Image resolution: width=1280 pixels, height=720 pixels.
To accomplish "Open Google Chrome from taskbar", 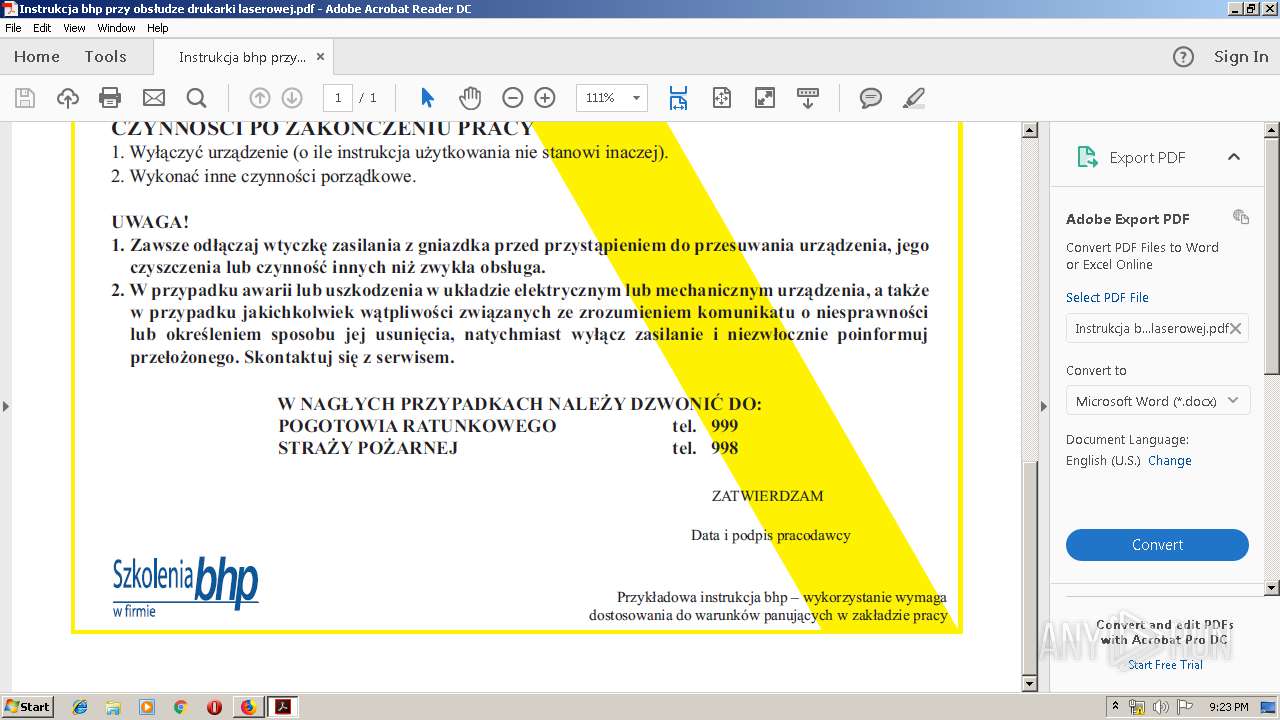I will [180, 707].
